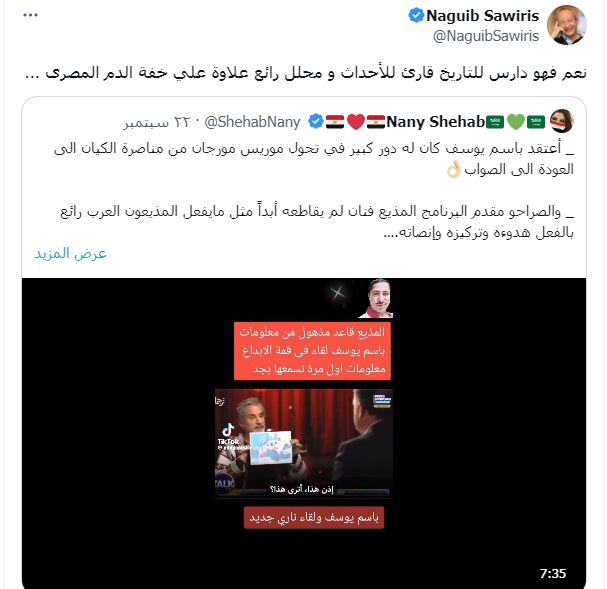Click green heart emoji in Nany's name
Viewport: 607px width, 589px height.
click(x=515, y=122)
